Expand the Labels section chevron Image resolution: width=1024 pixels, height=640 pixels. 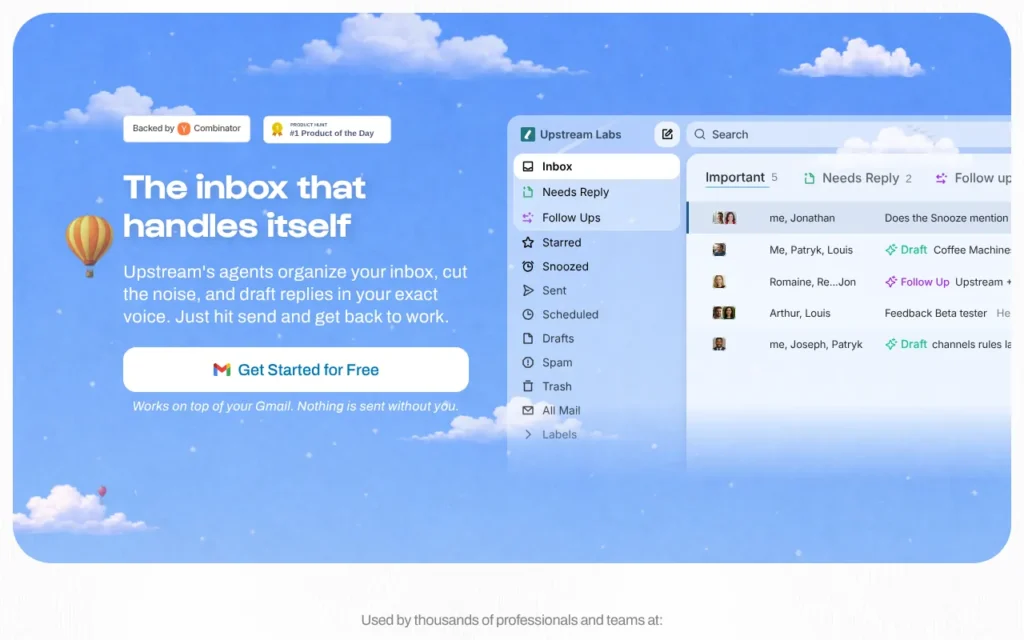(x=528, y=434)
